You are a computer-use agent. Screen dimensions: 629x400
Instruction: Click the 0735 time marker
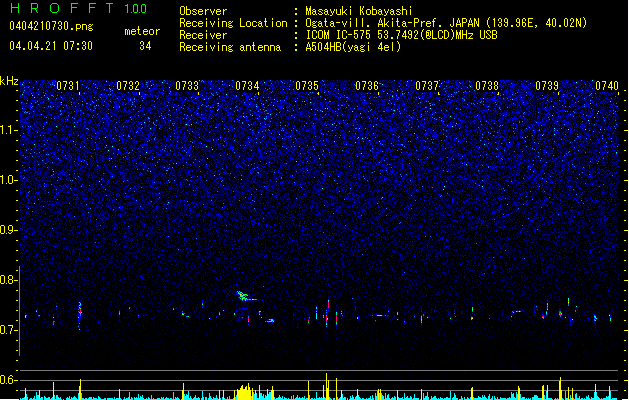point(307,86)
